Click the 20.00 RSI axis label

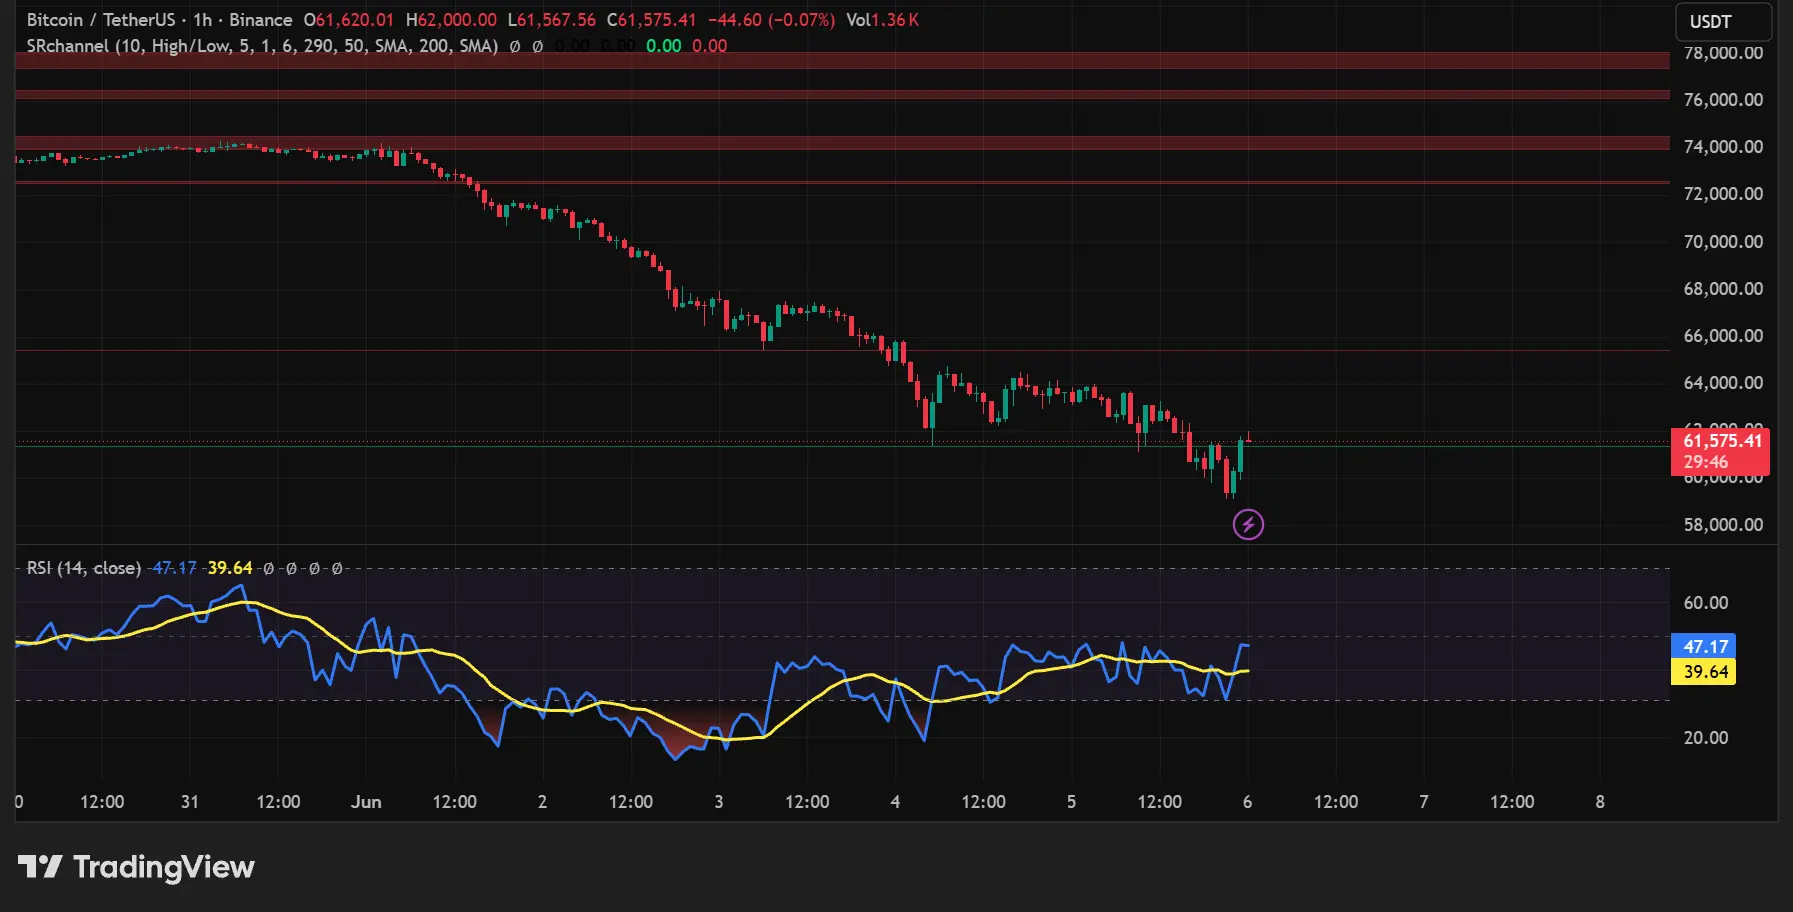click(x=1706, y=738)
